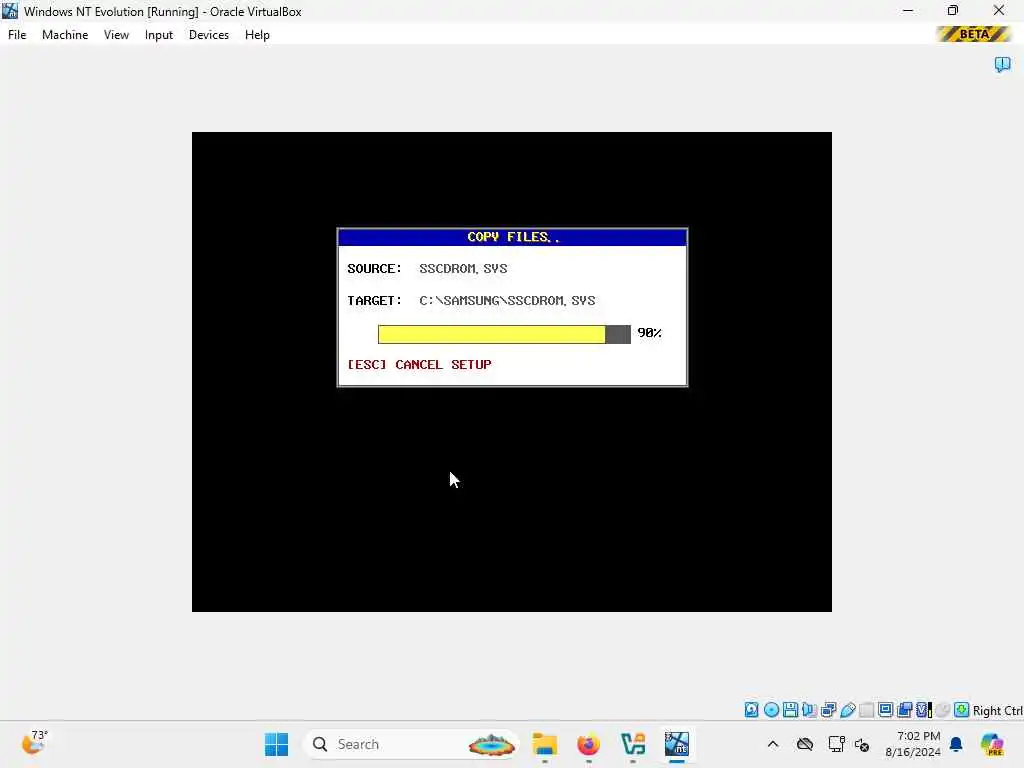Close the VirtualBox window
1024x768 pixels.
pyautogui.click(x=999, y=10)
